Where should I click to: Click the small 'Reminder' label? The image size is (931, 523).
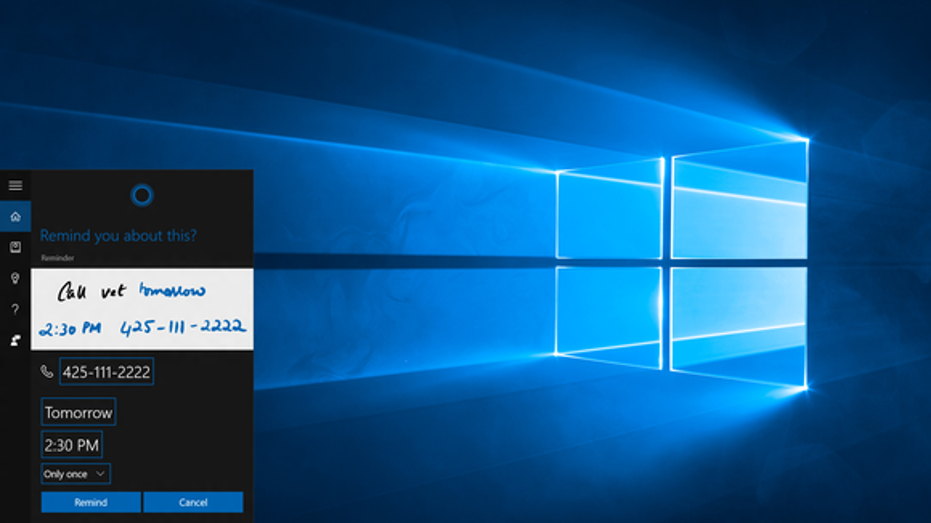pos(58,258)
